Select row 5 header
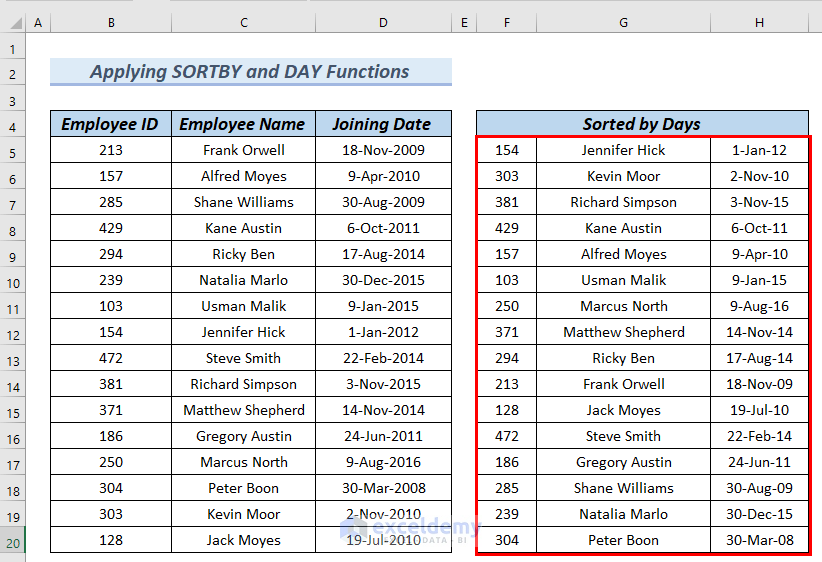This screenshot has width=822, height=562. pos(13,153)
